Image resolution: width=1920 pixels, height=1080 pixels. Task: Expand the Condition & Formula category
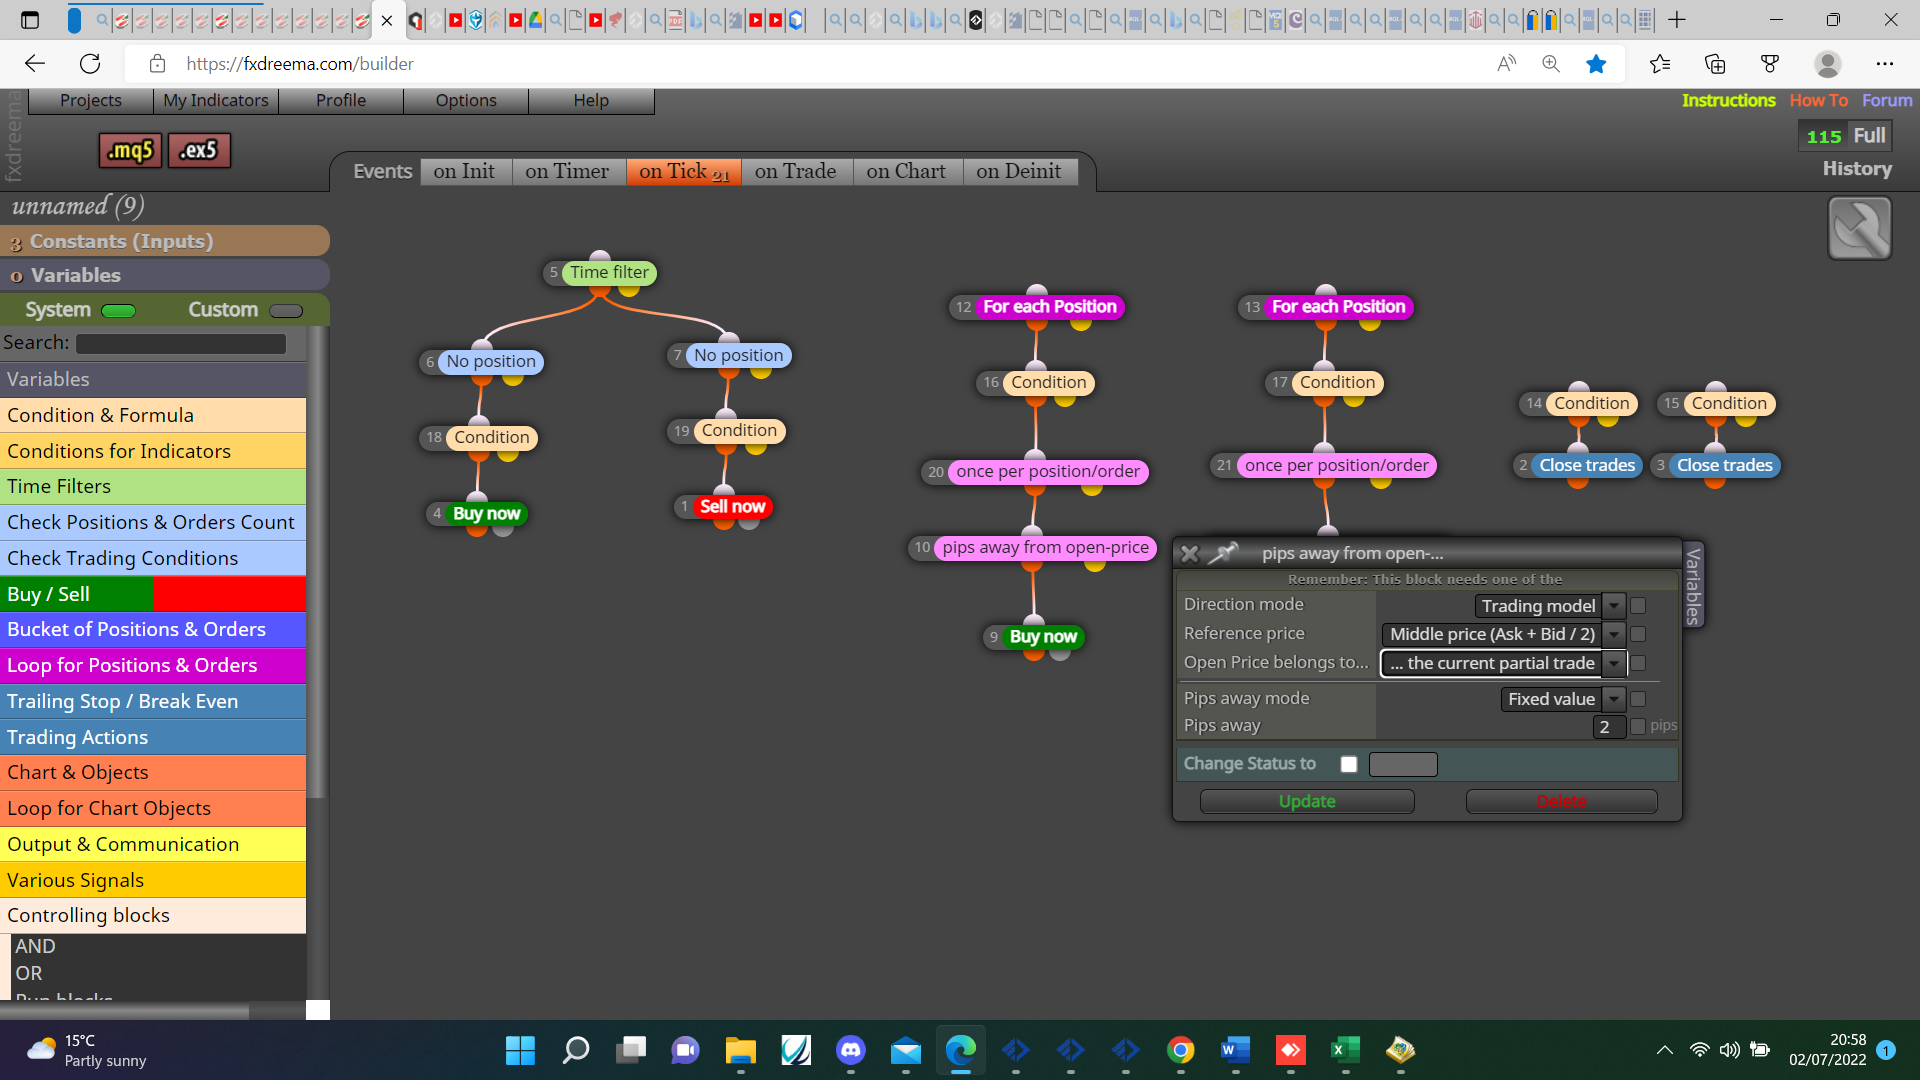point(153,415)
